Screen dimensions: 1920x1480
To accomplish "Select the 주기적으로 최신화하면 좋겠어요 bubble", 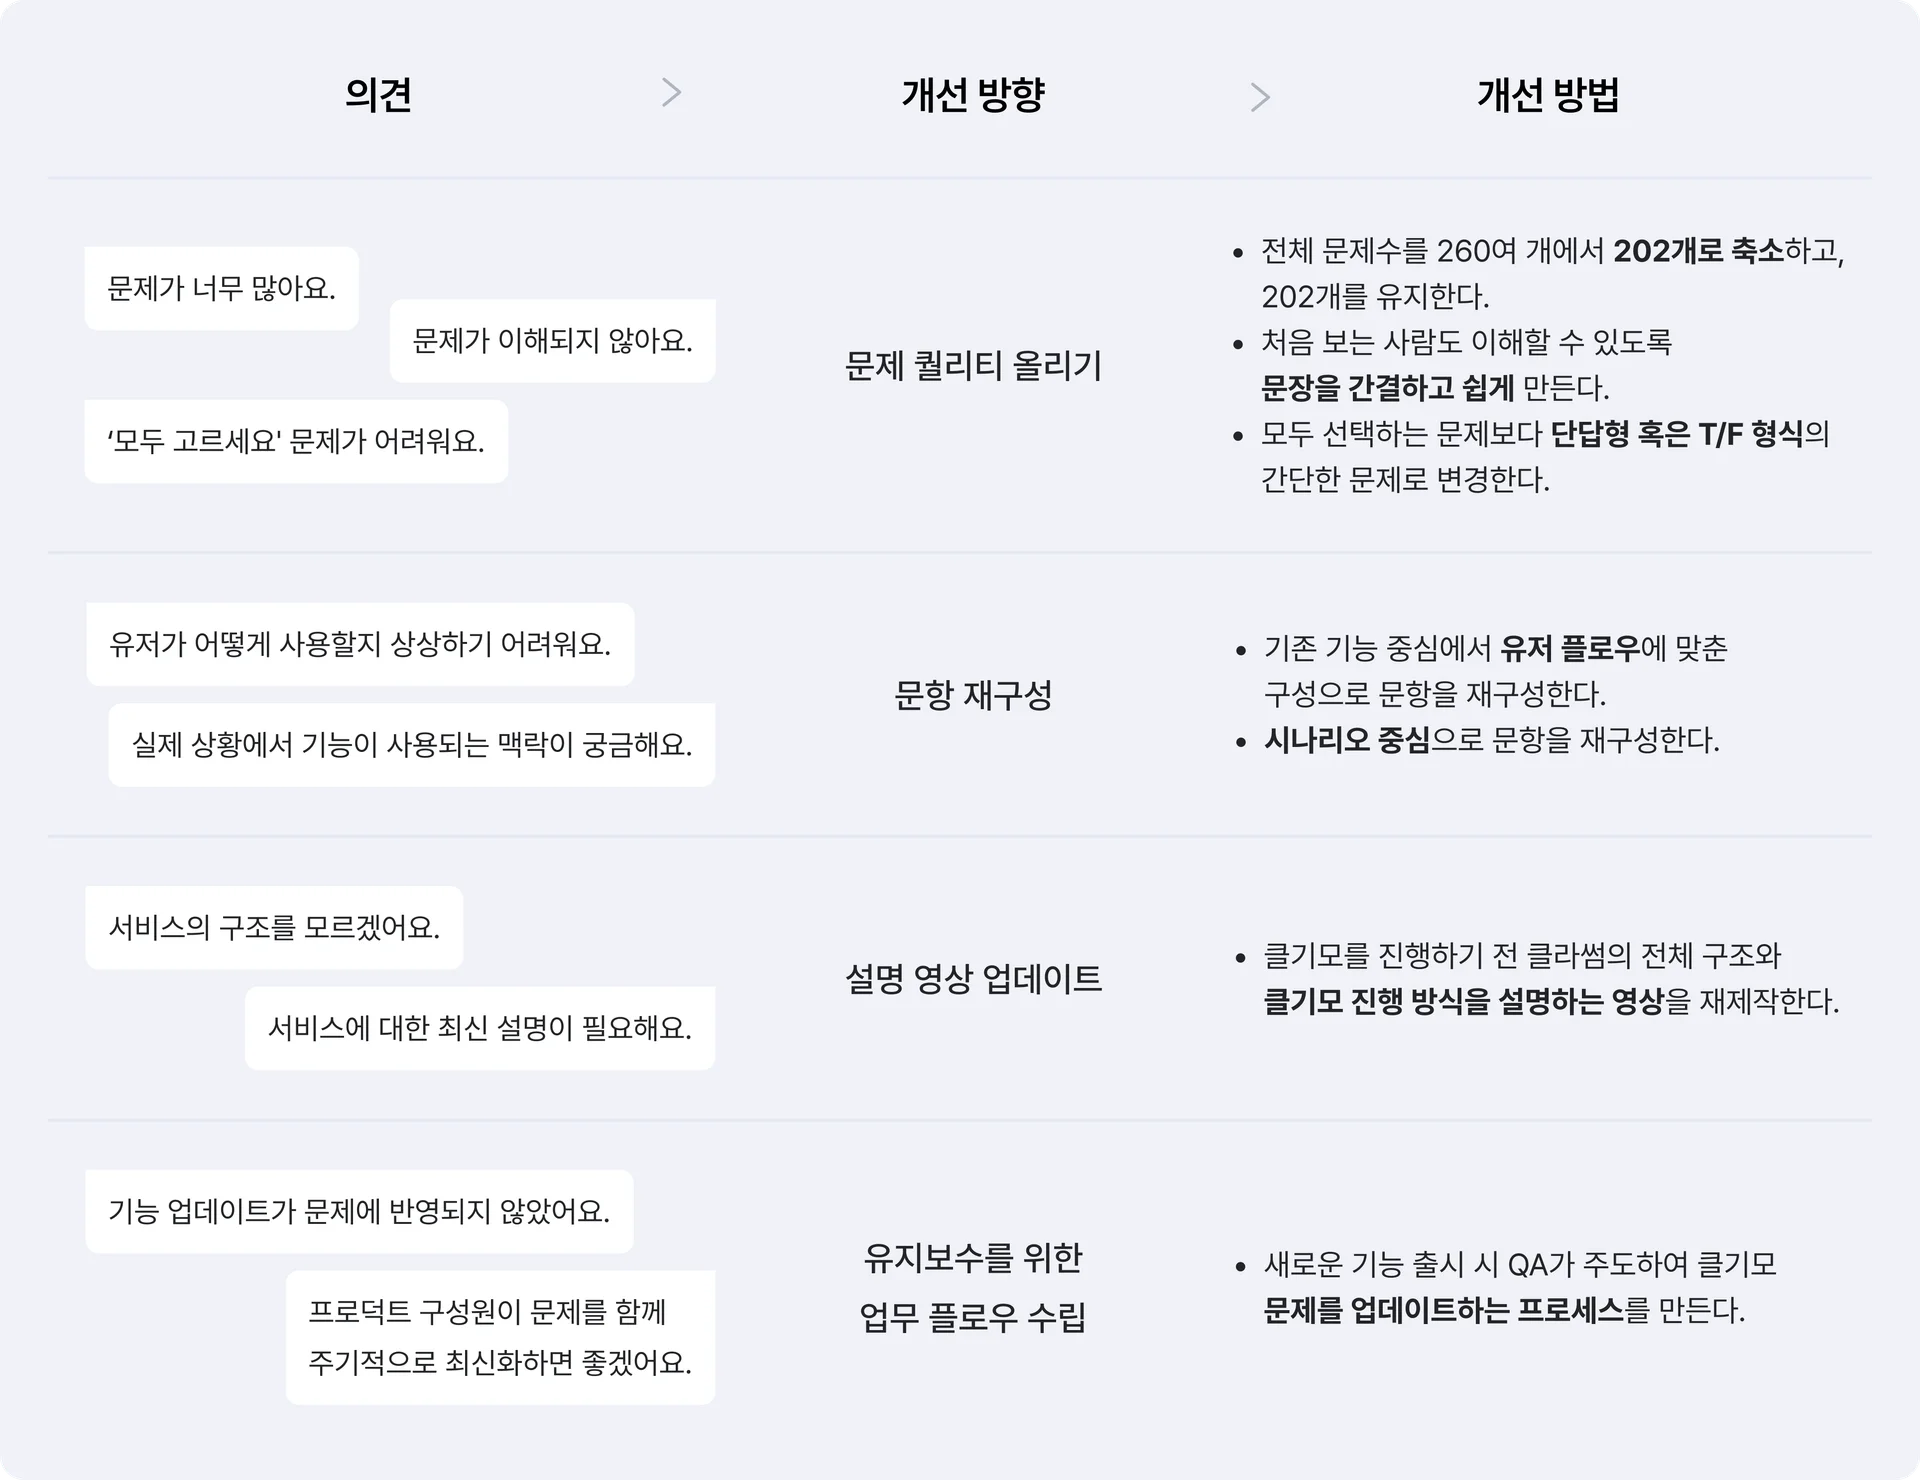I will pyautogui.click(x=500, y=1337).
